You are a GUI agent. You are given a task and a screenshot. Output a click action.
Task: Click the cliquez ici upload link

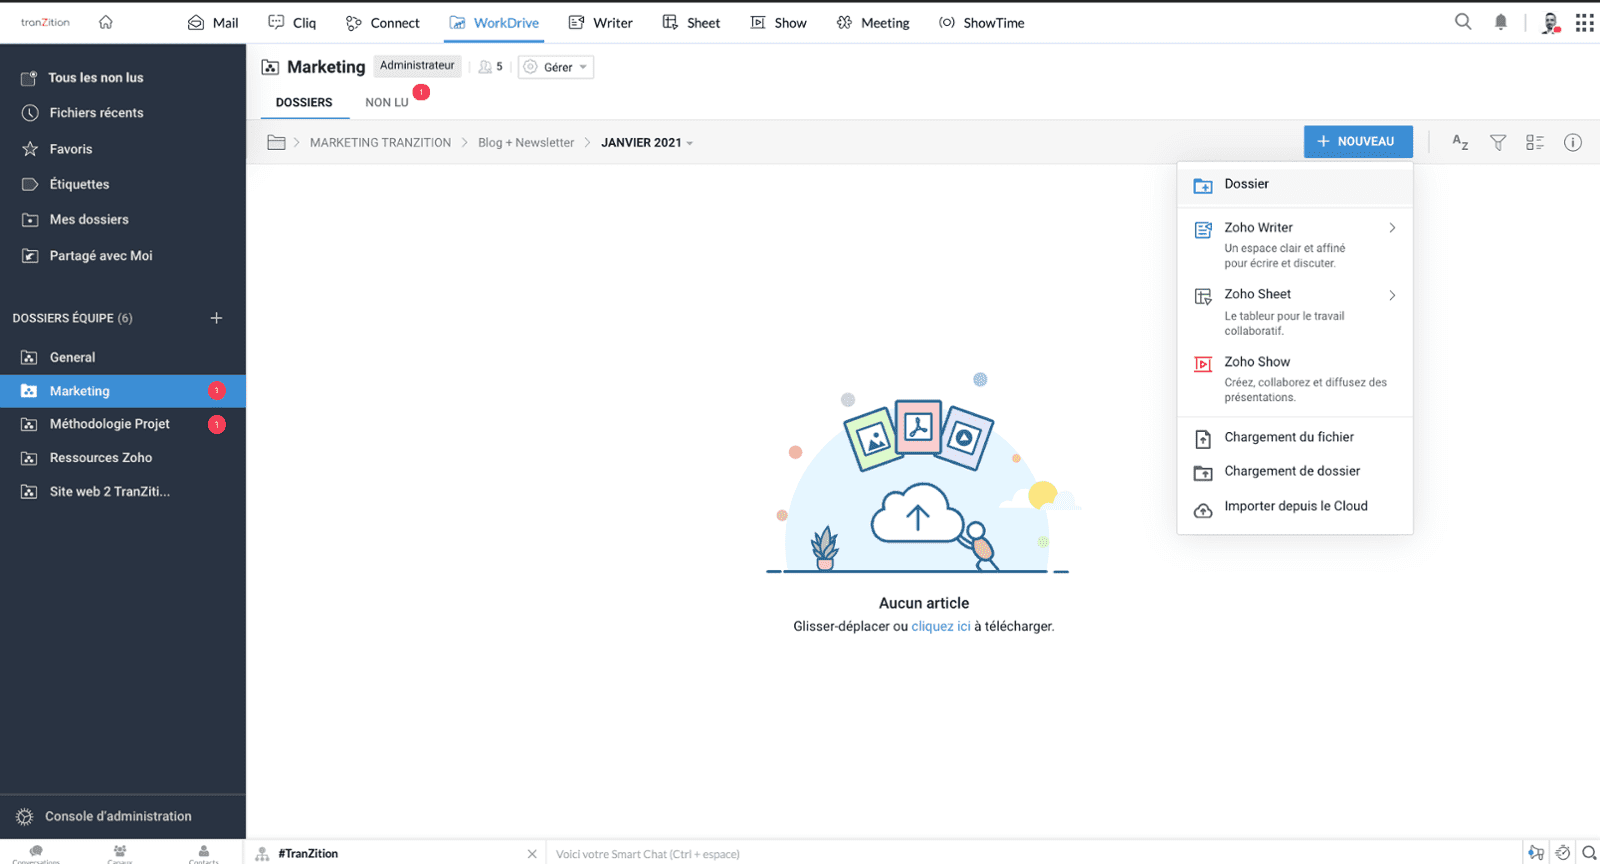coord(941,626)
